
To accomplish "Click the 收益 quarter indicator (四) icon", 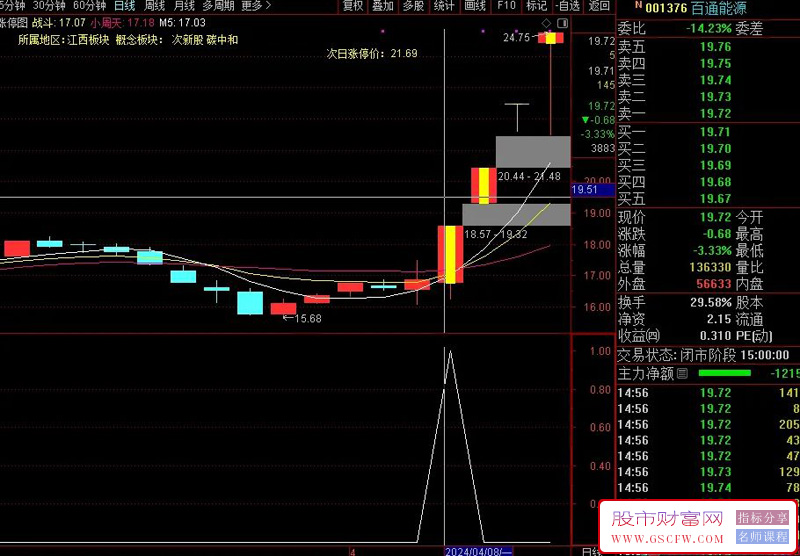I will [654, 336].
